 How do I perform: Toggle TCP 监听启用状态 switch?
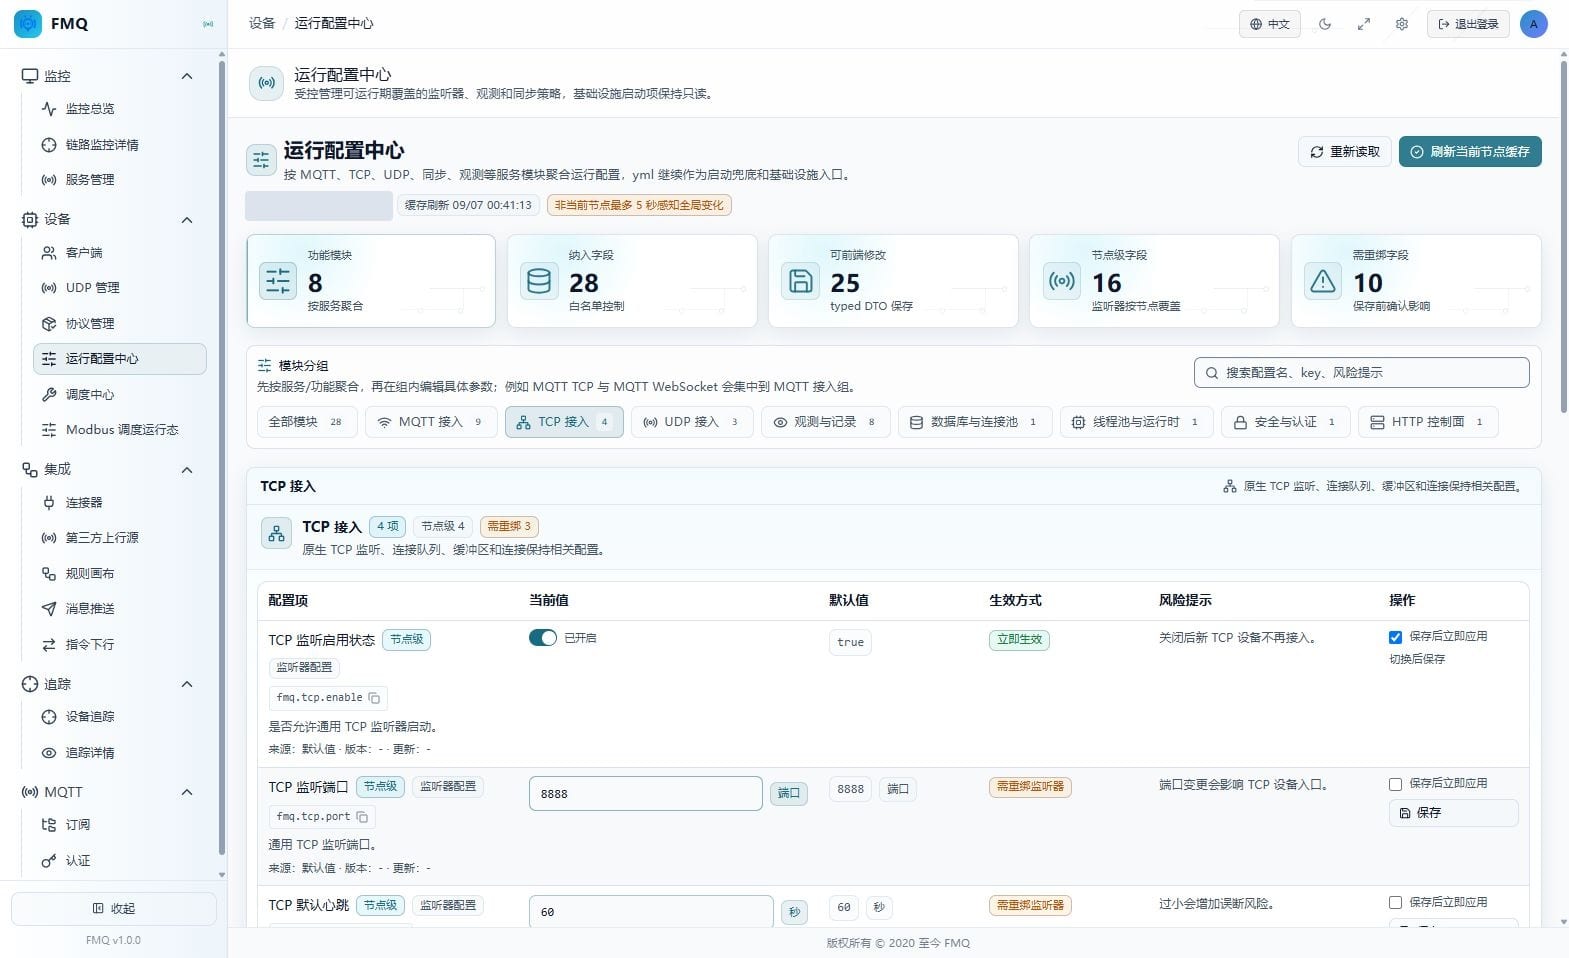pyautogui.click(x=543, y=638)
